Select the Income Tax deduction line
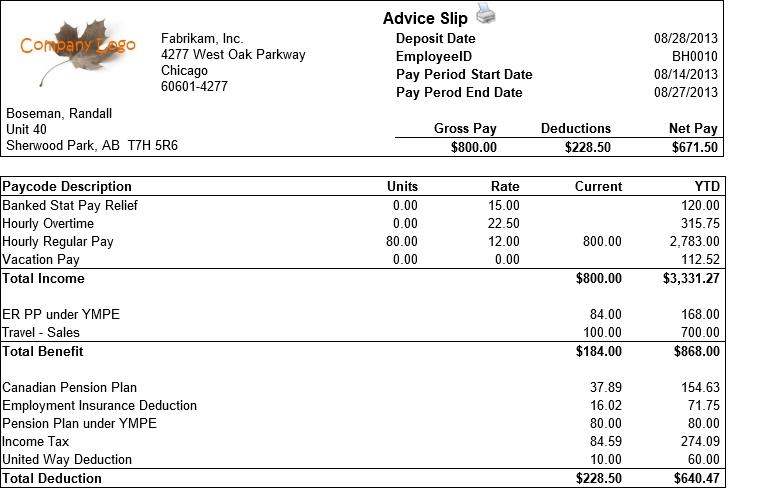 35,442
